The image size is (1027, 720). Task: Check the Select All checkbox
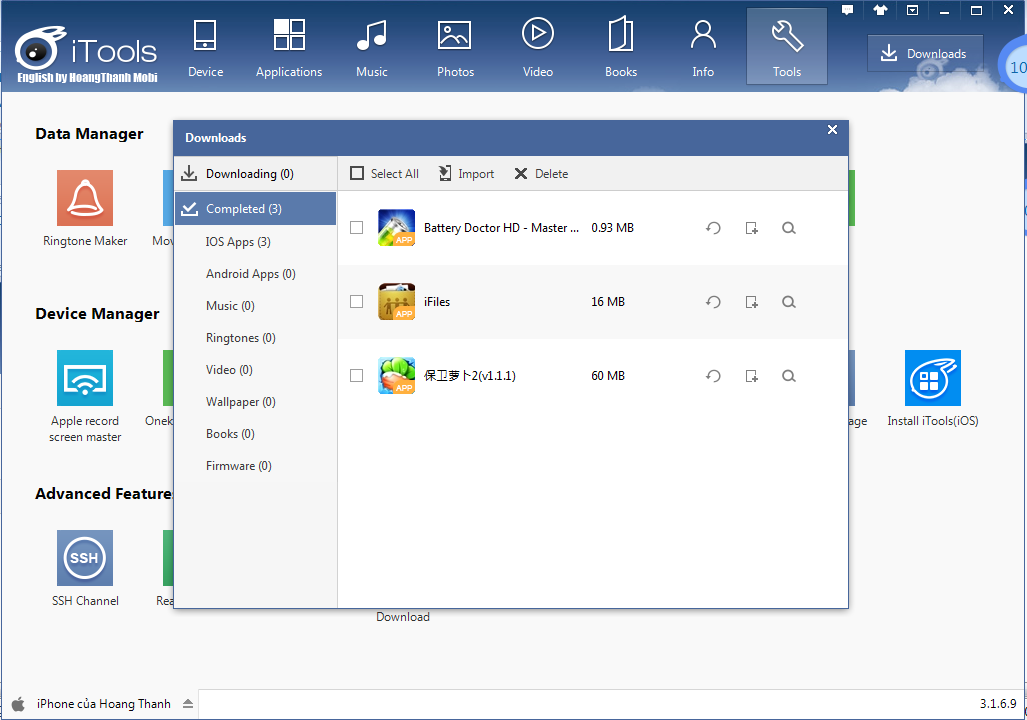coord(357,174)
